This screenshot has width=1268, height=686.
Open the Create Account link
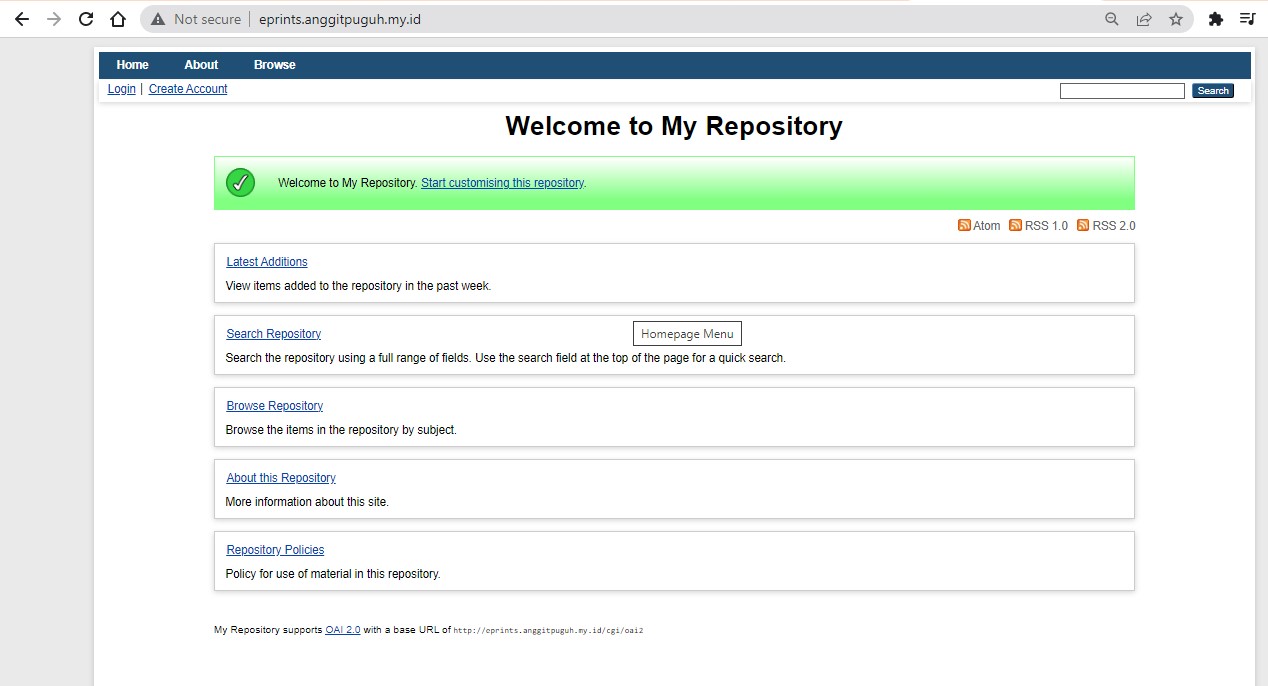click(x=188, y=88)
